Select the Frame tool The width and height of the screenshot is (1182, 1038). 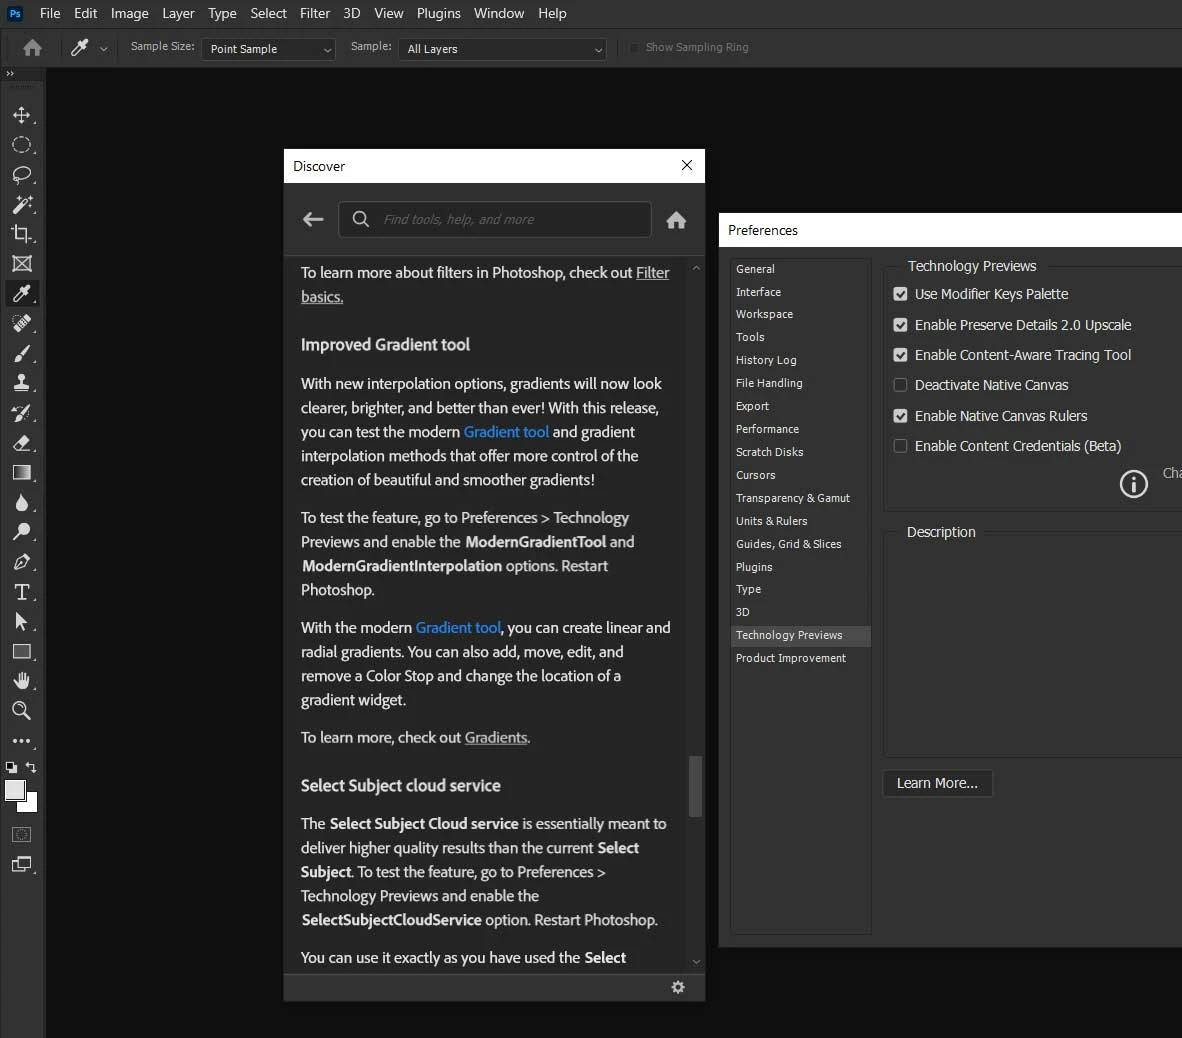(x=22, y=264)
